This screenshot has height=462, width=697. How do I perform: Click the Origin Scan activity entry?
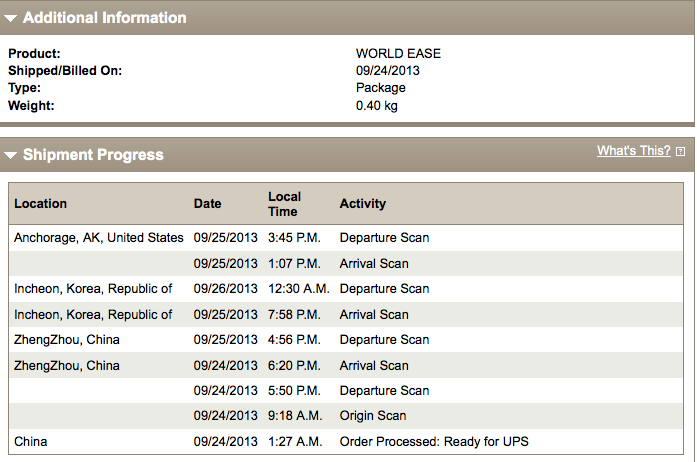click(x=373, y=416)
